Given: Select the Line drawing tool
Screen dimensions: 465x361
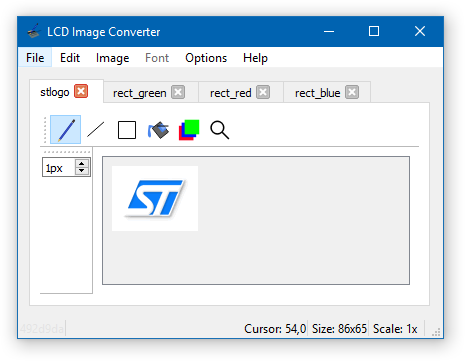Looking at the screenshot, I should (96, 129).
